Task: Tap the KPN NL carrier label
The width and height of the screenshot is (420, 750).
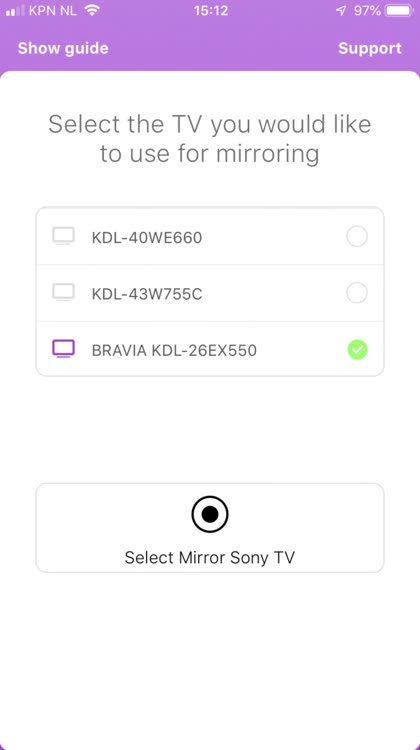Action: (x=53, y=11)
